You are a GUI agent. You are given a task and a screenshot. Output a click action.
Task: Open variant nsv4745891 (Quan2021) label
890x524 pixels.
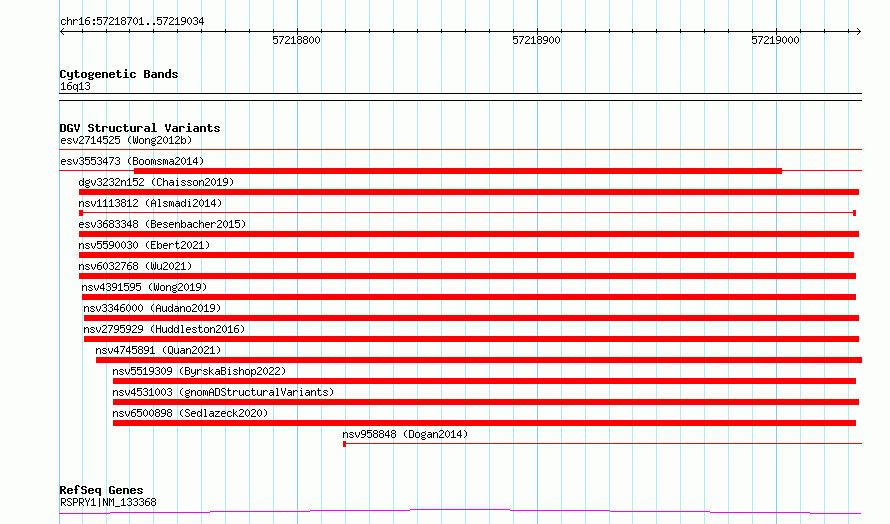(158, 350)
